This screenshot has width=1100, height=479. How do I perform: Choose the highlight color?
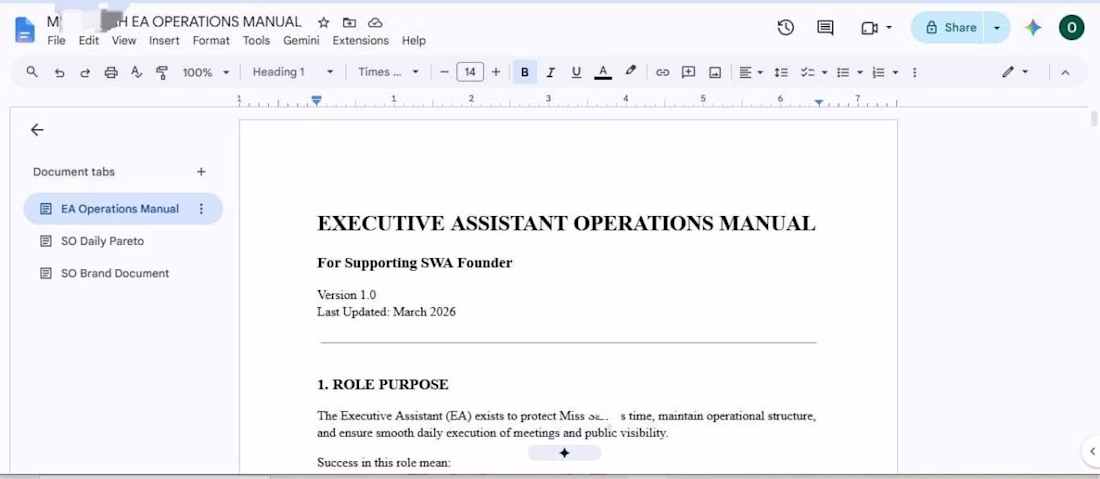coord(630,72)
